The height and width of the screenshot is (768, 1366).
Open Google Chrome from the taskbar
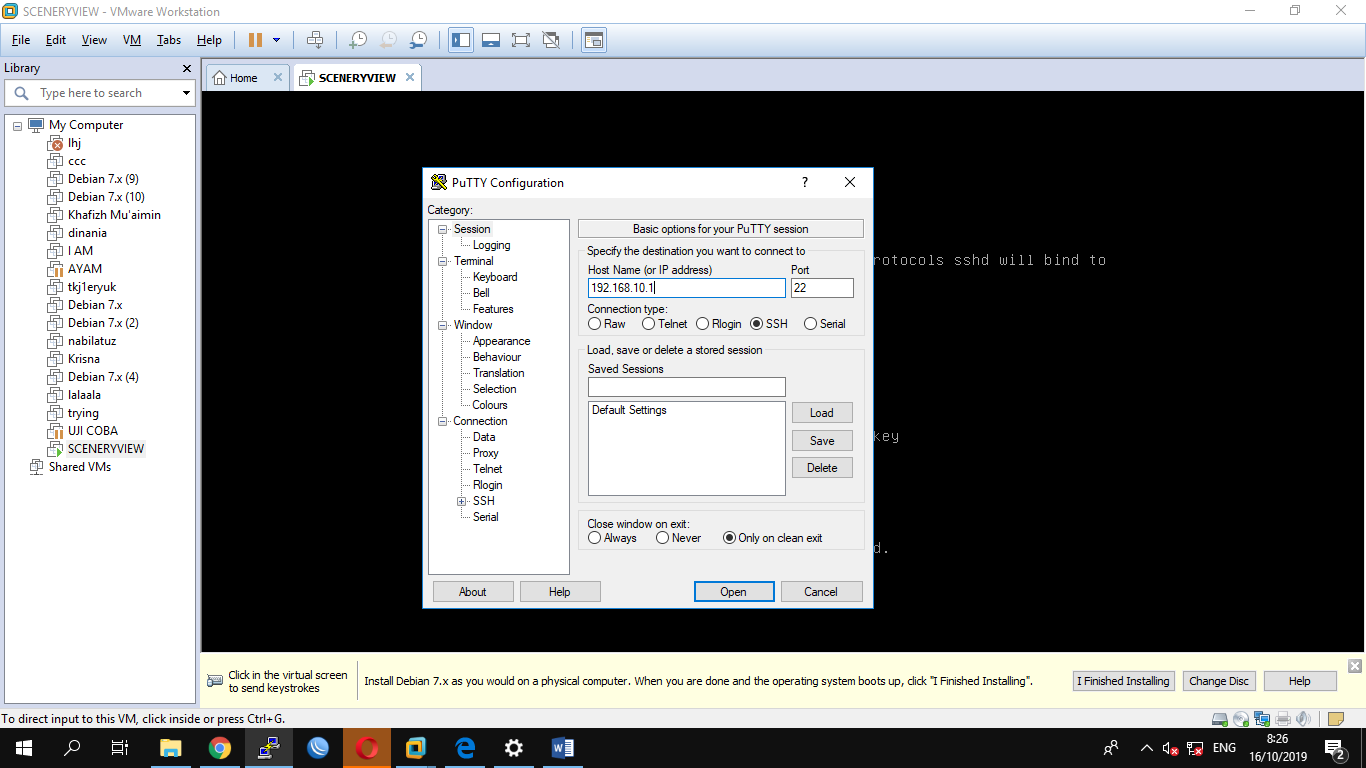click(220, 748)
